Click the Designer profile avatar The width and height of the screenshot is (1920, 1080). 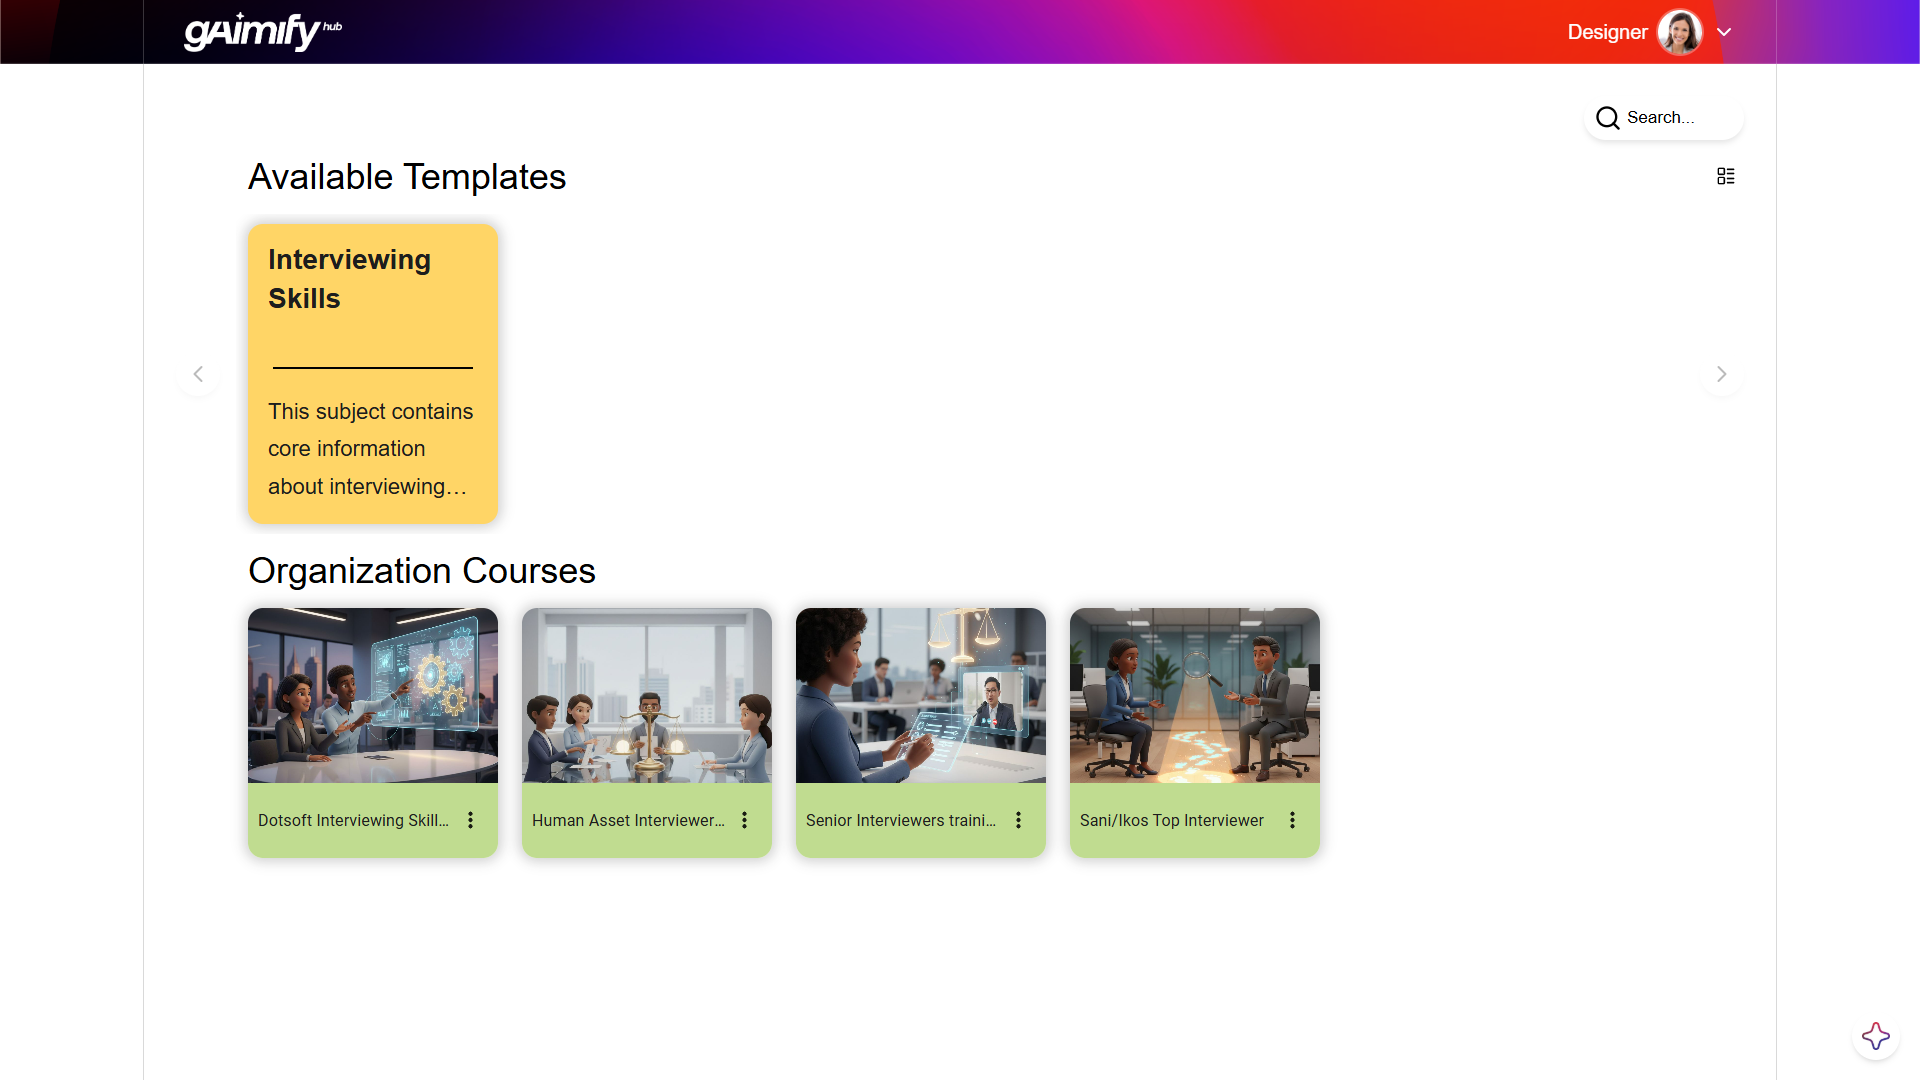(1679, 32)
